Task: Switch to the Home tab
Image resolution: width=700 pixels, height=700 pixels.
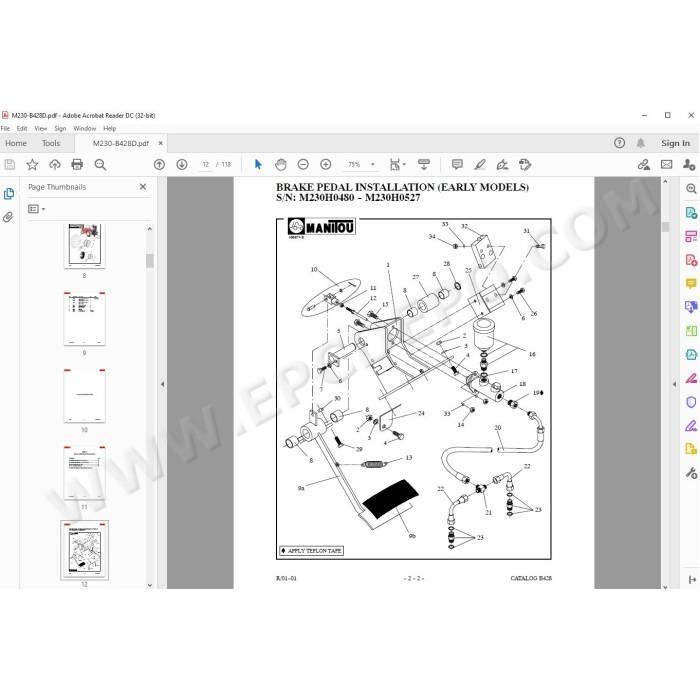Action: pos(16,143)
